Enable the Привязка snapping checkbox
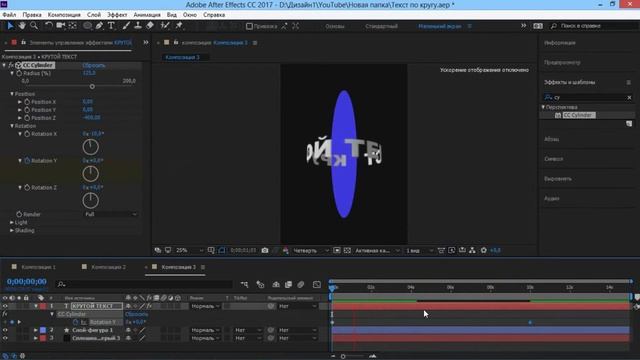 (249, 26)
